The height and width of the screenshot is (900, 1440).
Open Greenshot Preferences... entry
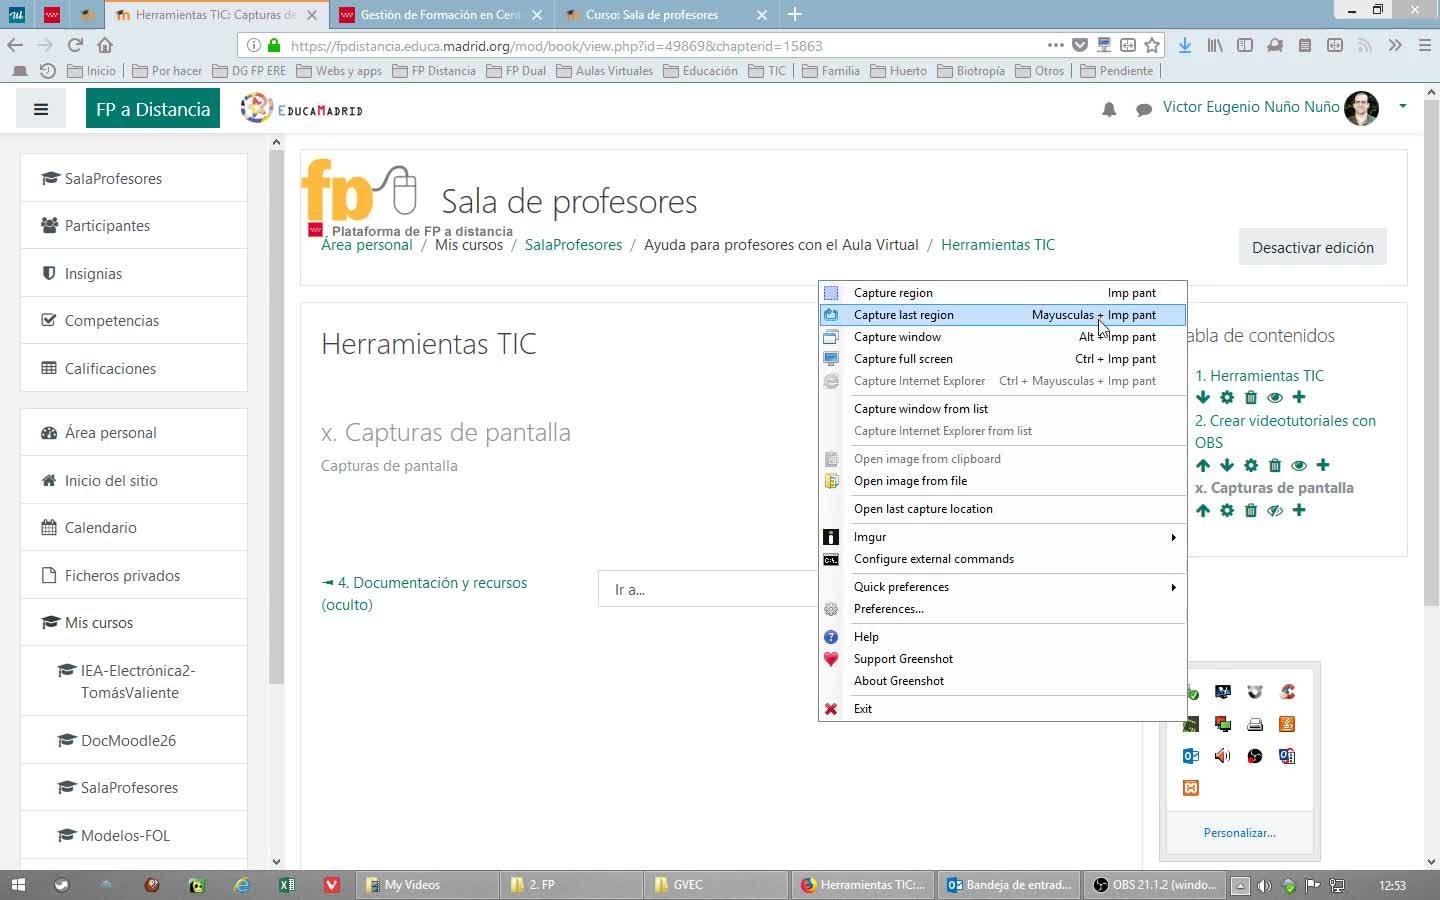click(1002, 609)
